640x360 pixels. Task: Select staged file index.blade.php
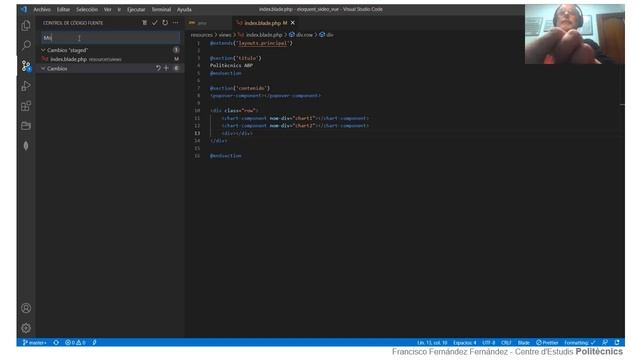(110, 59)
